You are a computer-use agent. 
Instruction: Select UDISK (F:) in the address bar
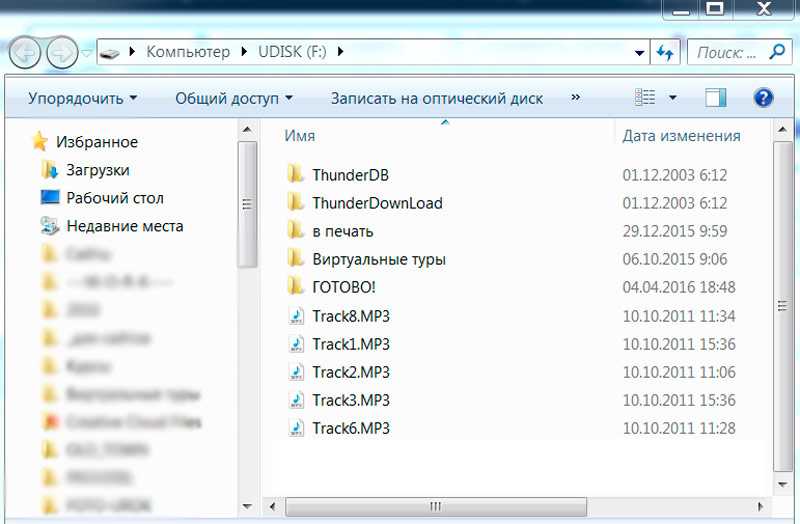tap(292, 52)
